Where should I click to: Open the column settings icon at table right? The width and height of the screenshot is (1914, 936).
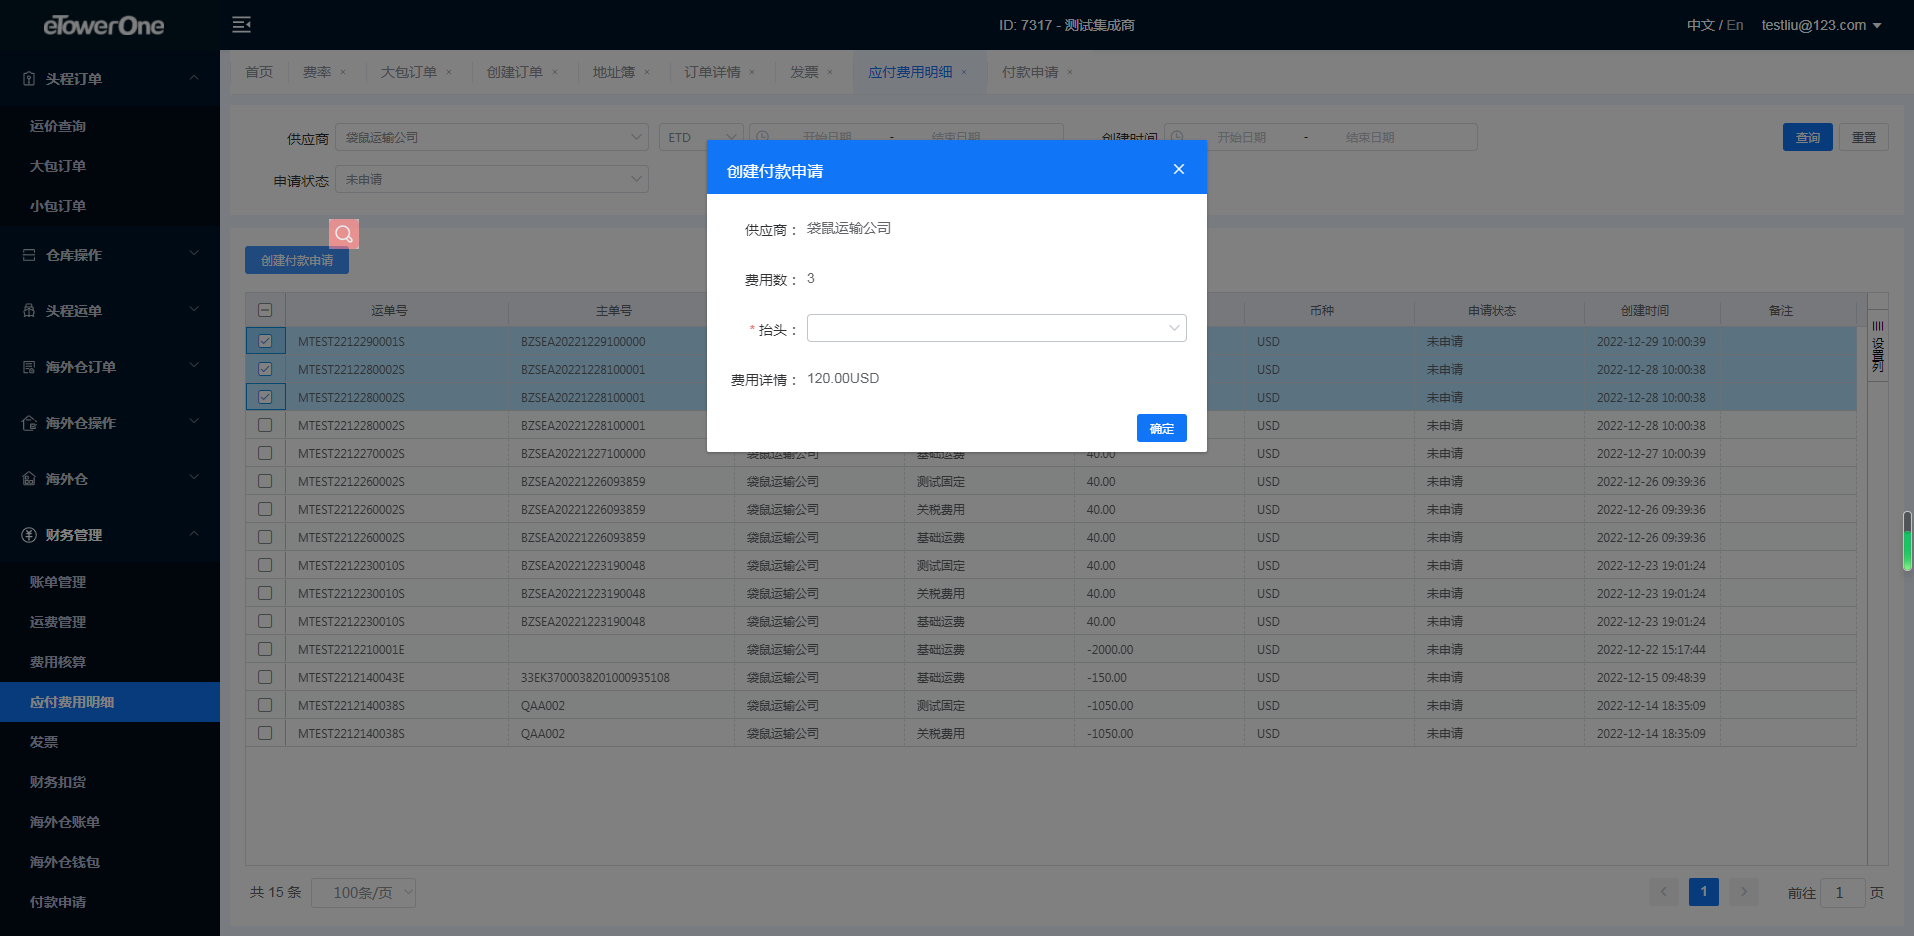pyautogui.click(x=1877, y=346)
